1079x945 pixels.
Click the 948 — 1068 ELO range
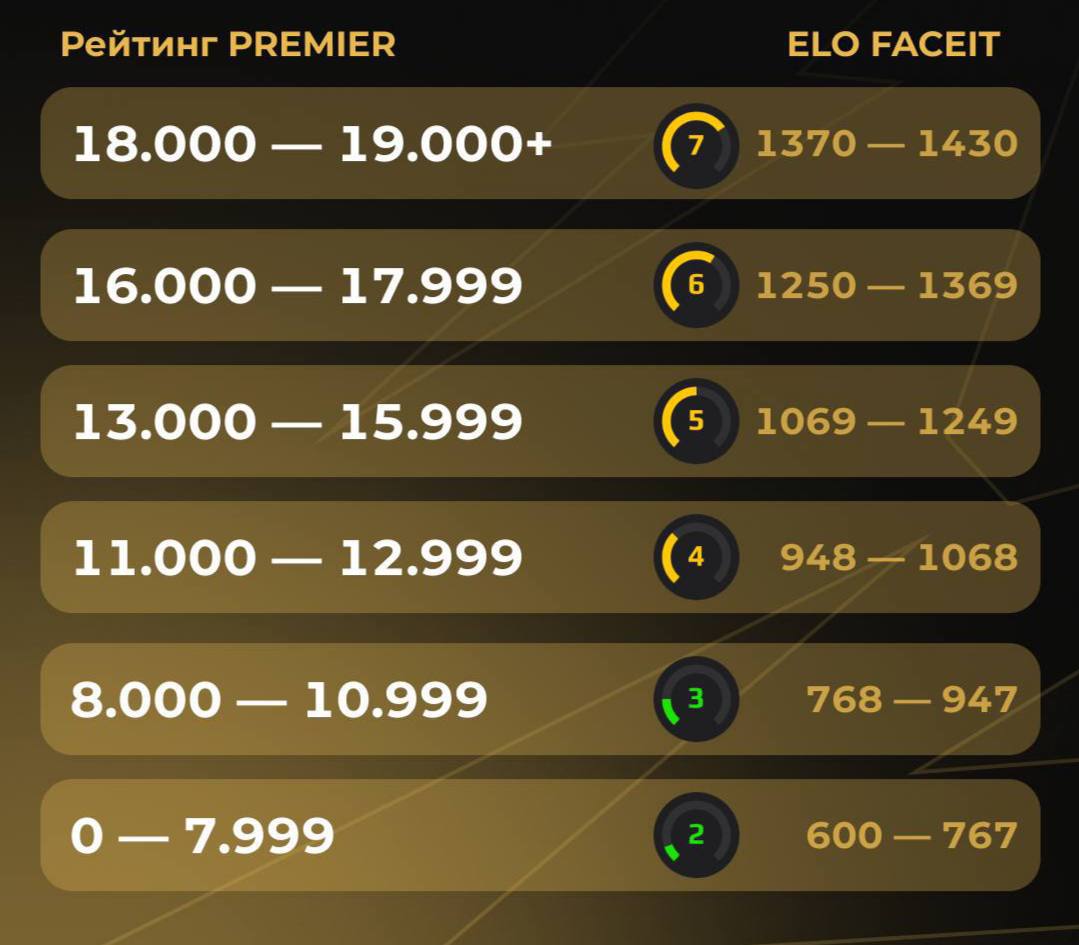pyautogui.click(x=898, y=558)
